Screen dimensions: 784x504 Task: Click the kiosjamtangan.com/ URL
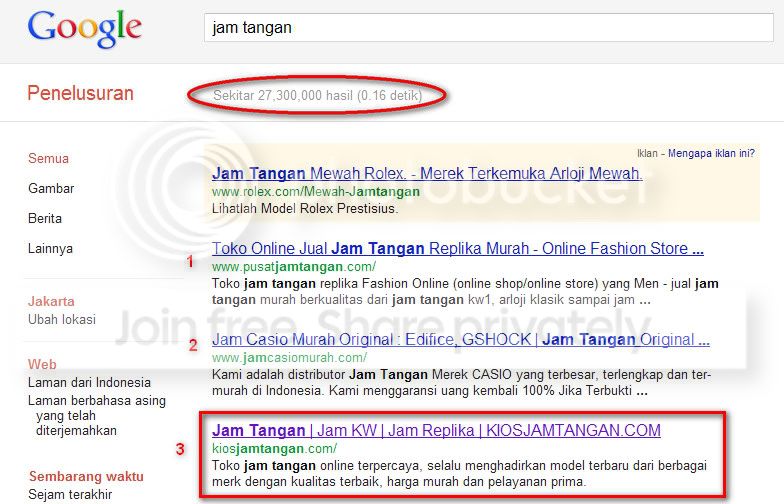[x=274, y=448]
